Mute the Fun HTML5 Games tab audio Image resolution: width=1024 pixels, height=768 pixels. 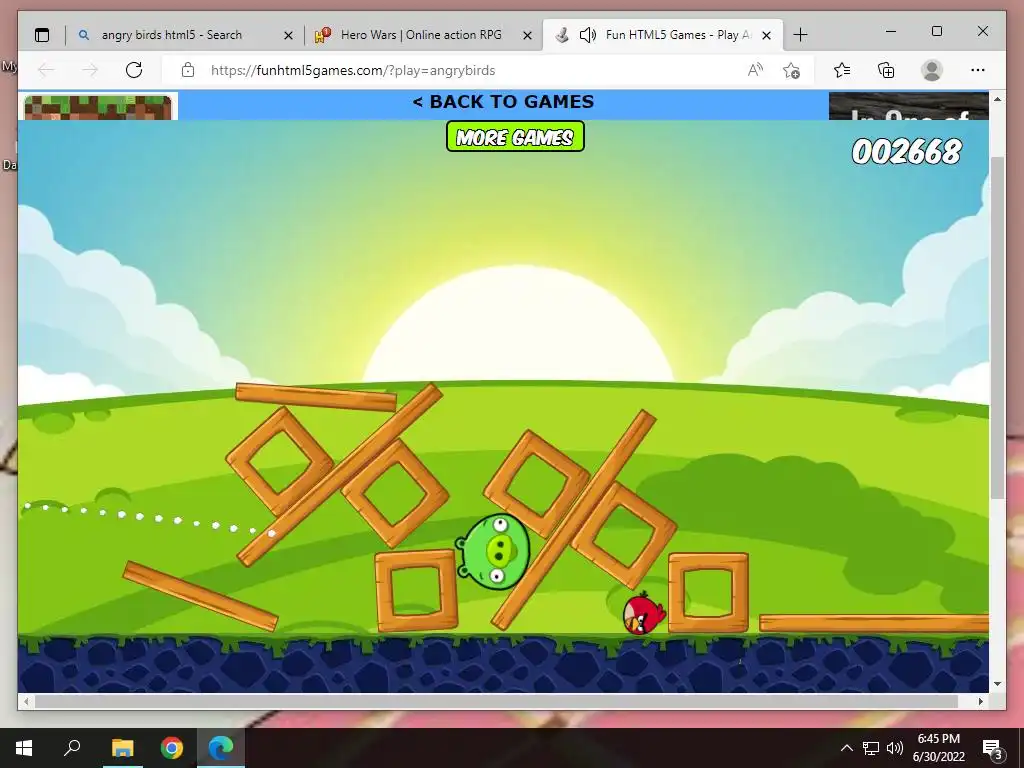click(587, 35)
